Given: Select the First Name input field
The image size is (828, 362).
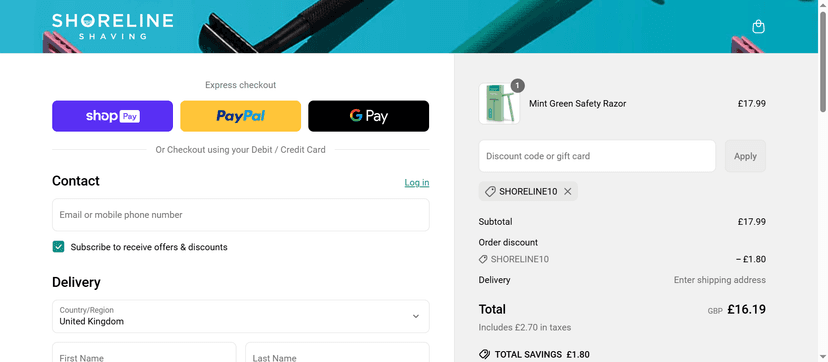Looking at the screenshot, I should 144,353.
